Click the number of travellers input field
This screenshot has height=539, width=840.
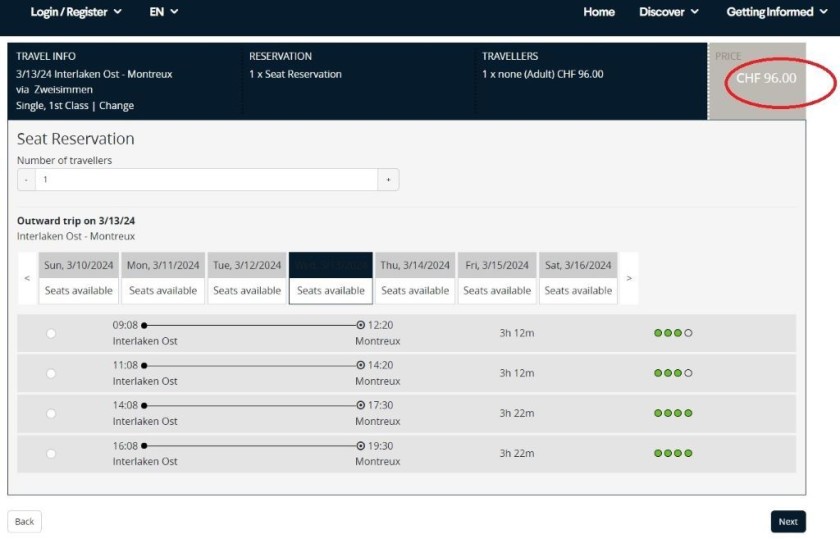pos(206,179)
